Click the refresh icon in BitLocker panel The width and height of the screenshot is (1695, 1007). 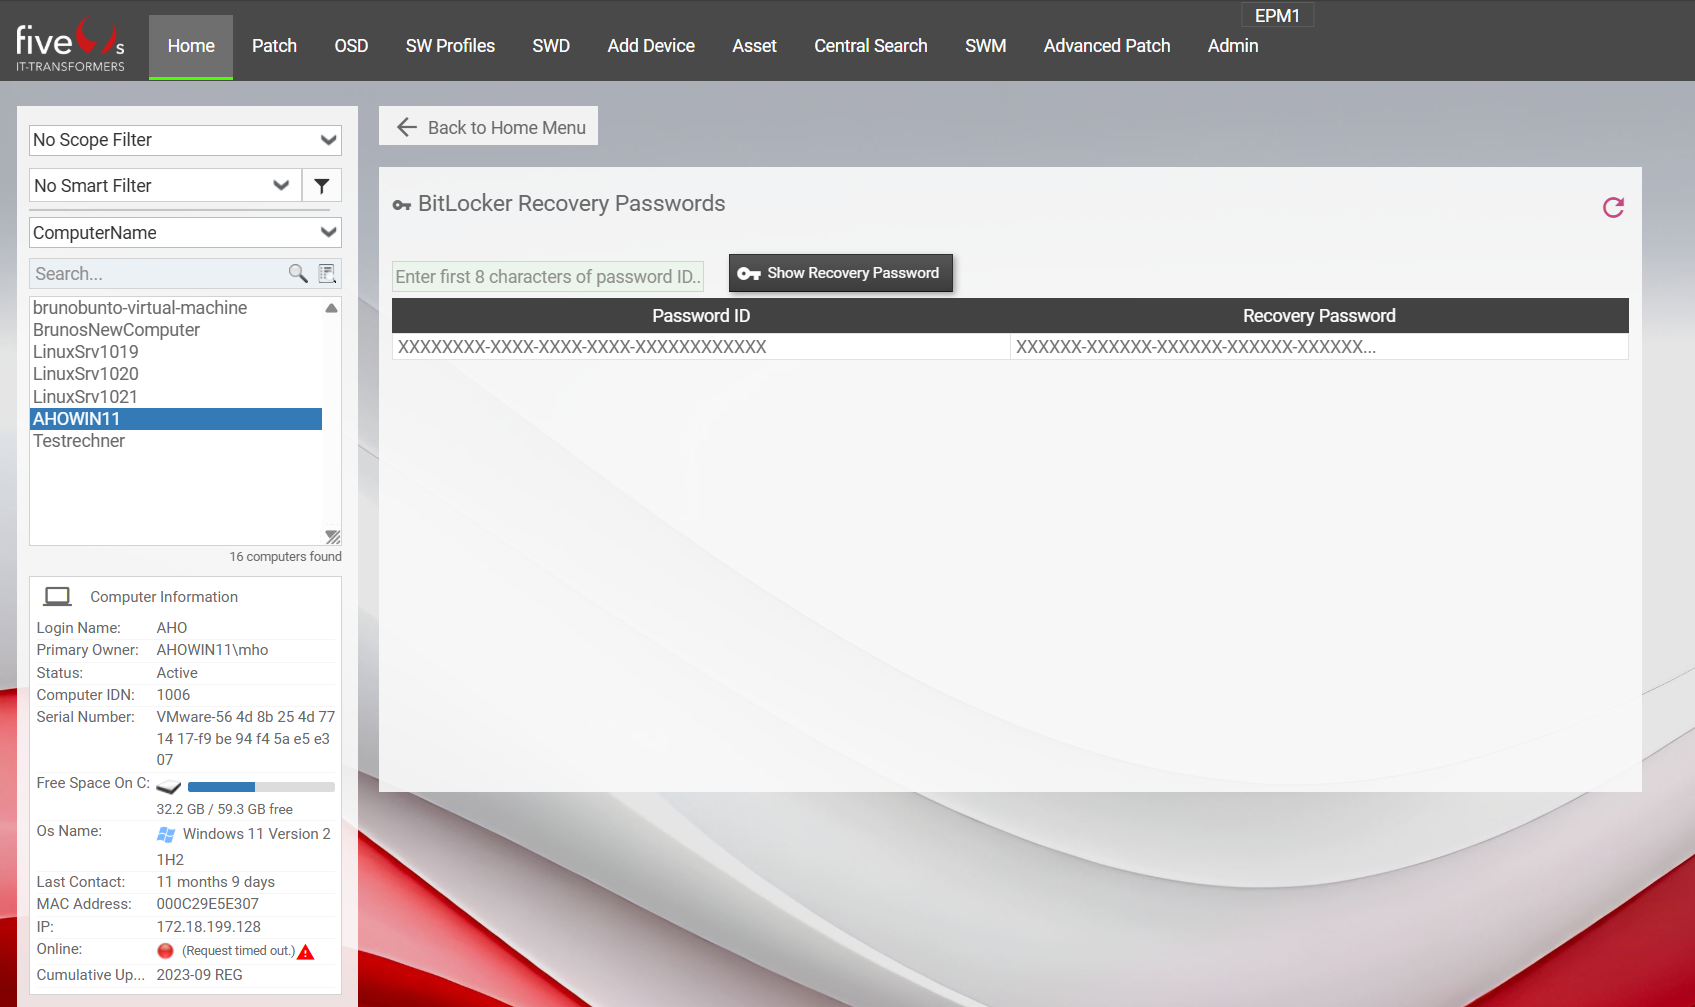(1613, 207)
